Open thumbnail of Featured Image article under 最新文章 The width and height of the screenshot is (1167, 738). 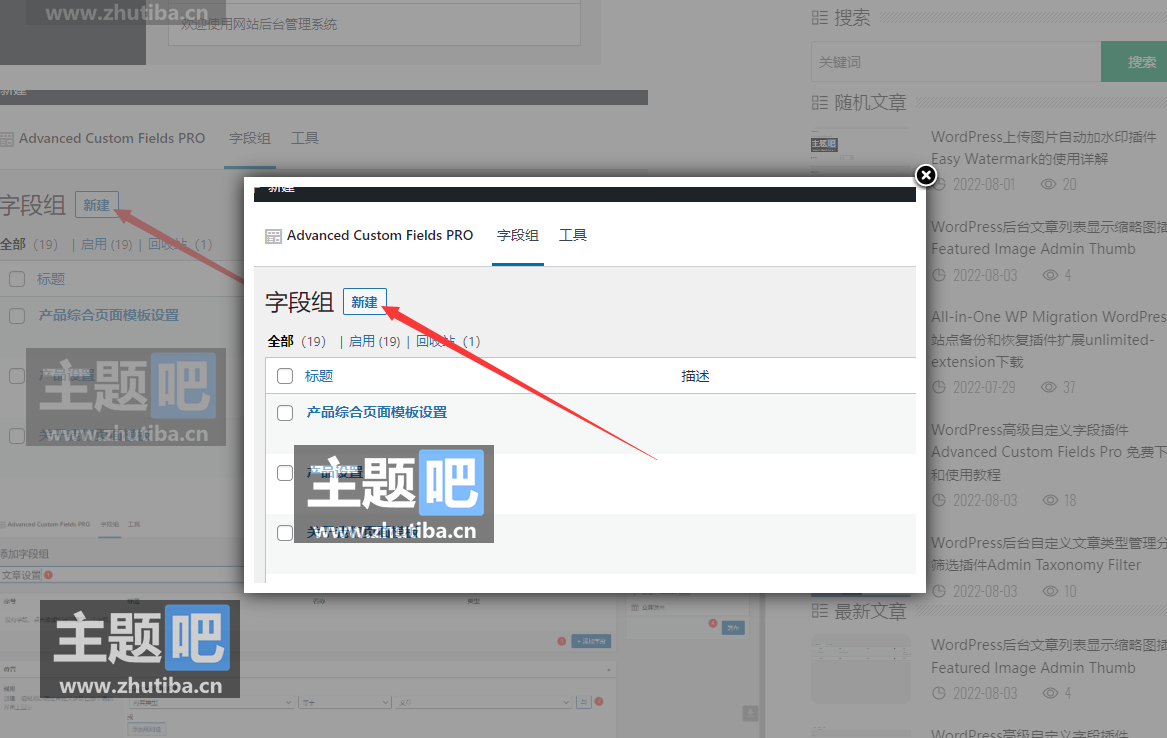[860, 668]
